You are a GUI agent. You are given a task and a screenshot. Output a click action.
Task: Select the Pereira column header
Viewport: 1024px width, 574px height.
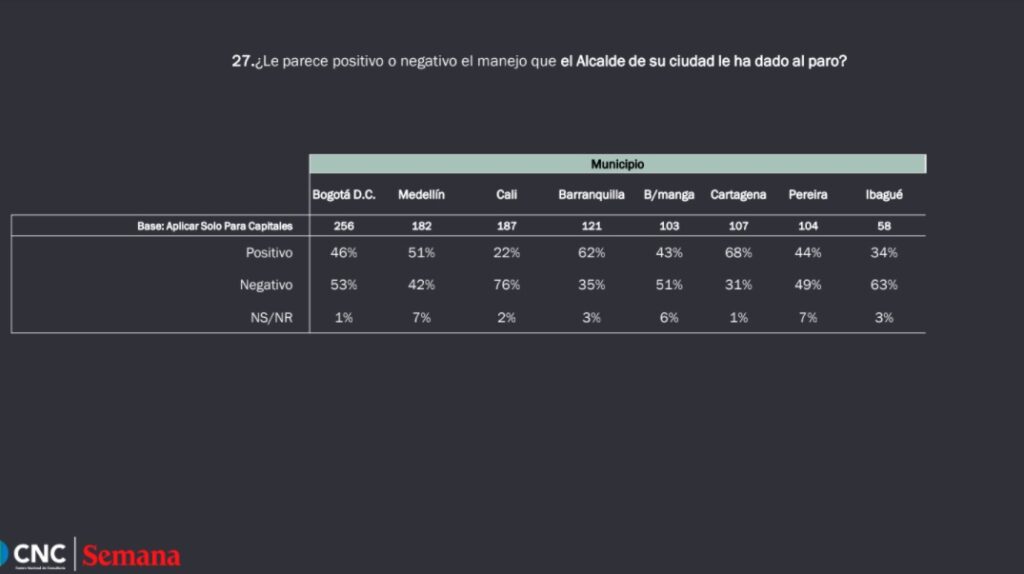[x=808, y=195]
